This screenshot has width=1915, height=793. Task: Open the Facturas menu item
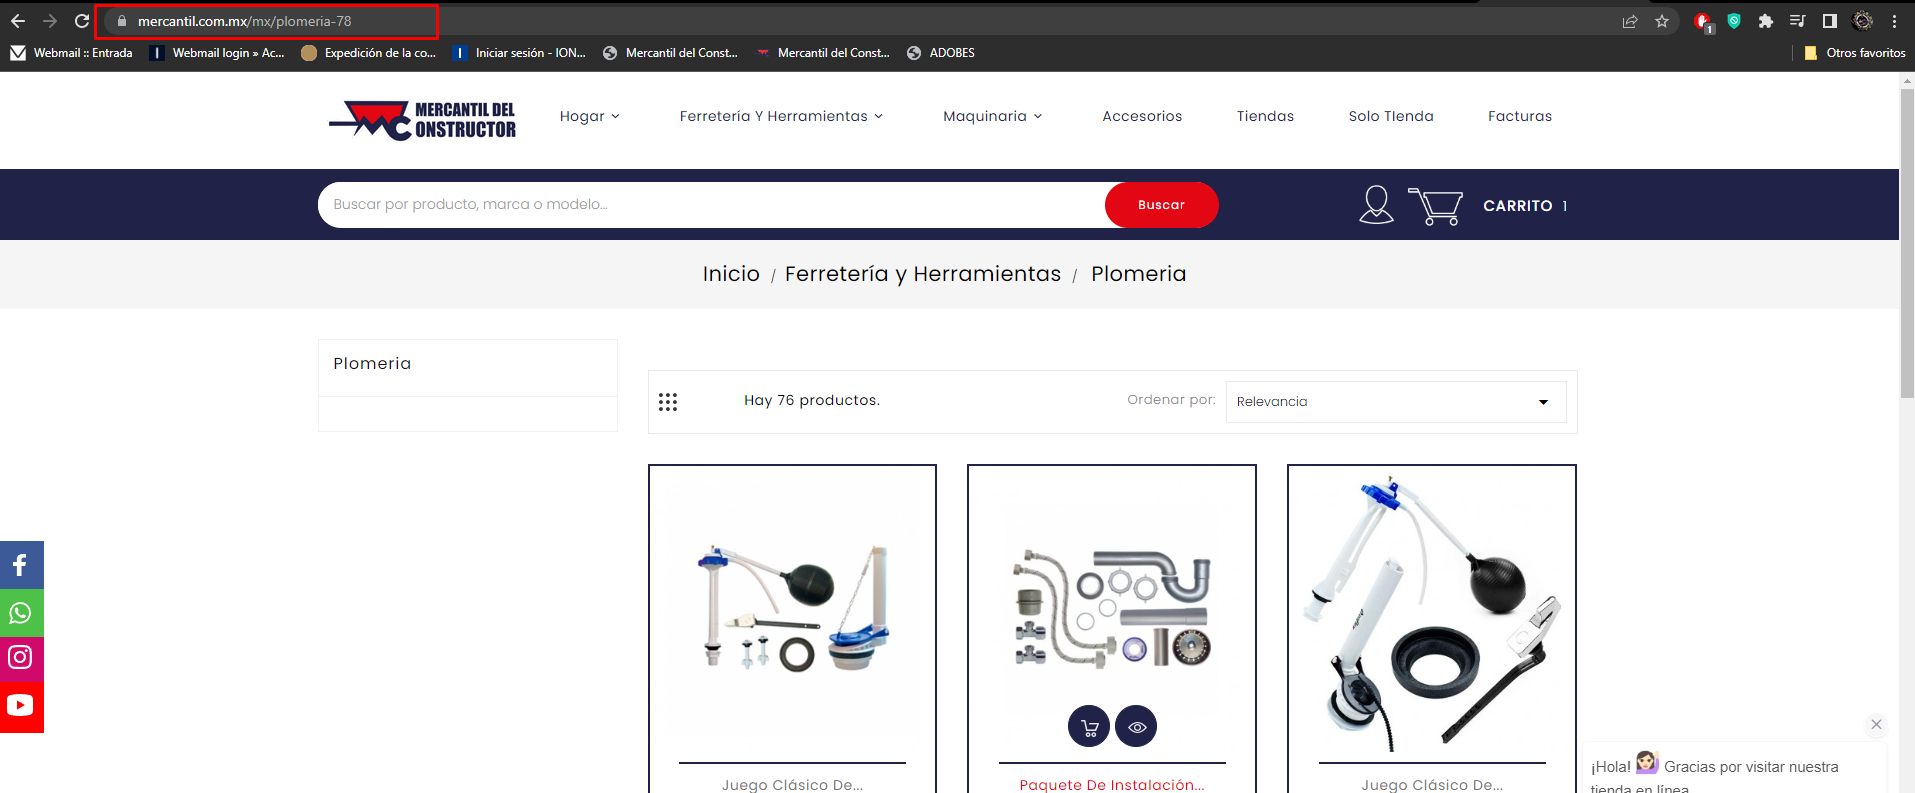(x=1520, y=116)
